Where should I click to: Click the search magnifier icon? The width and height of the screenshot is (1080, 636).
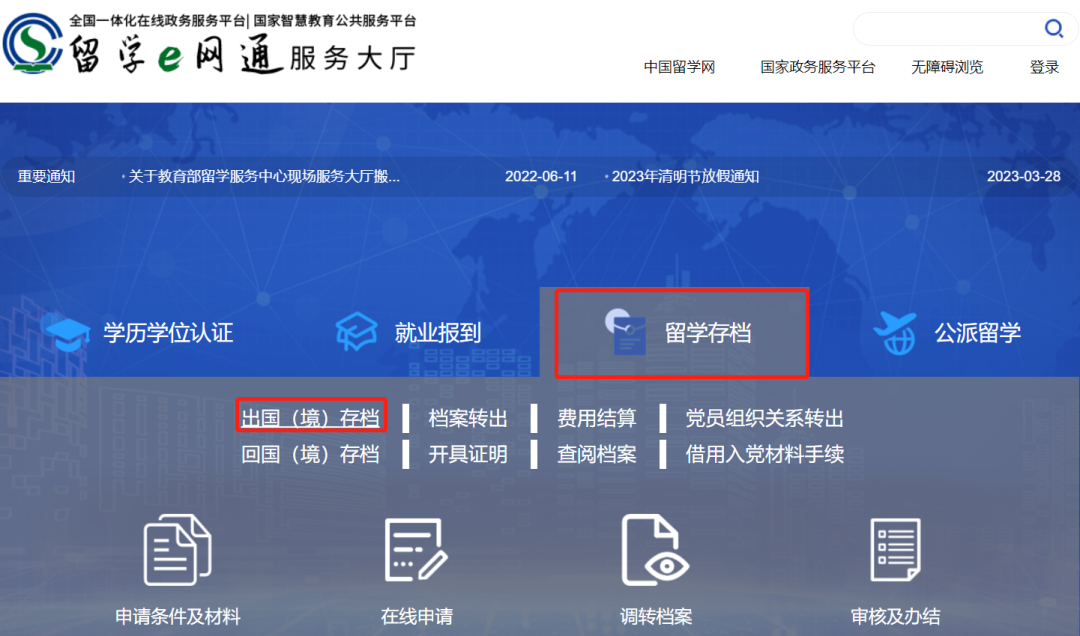point(1053,29)
